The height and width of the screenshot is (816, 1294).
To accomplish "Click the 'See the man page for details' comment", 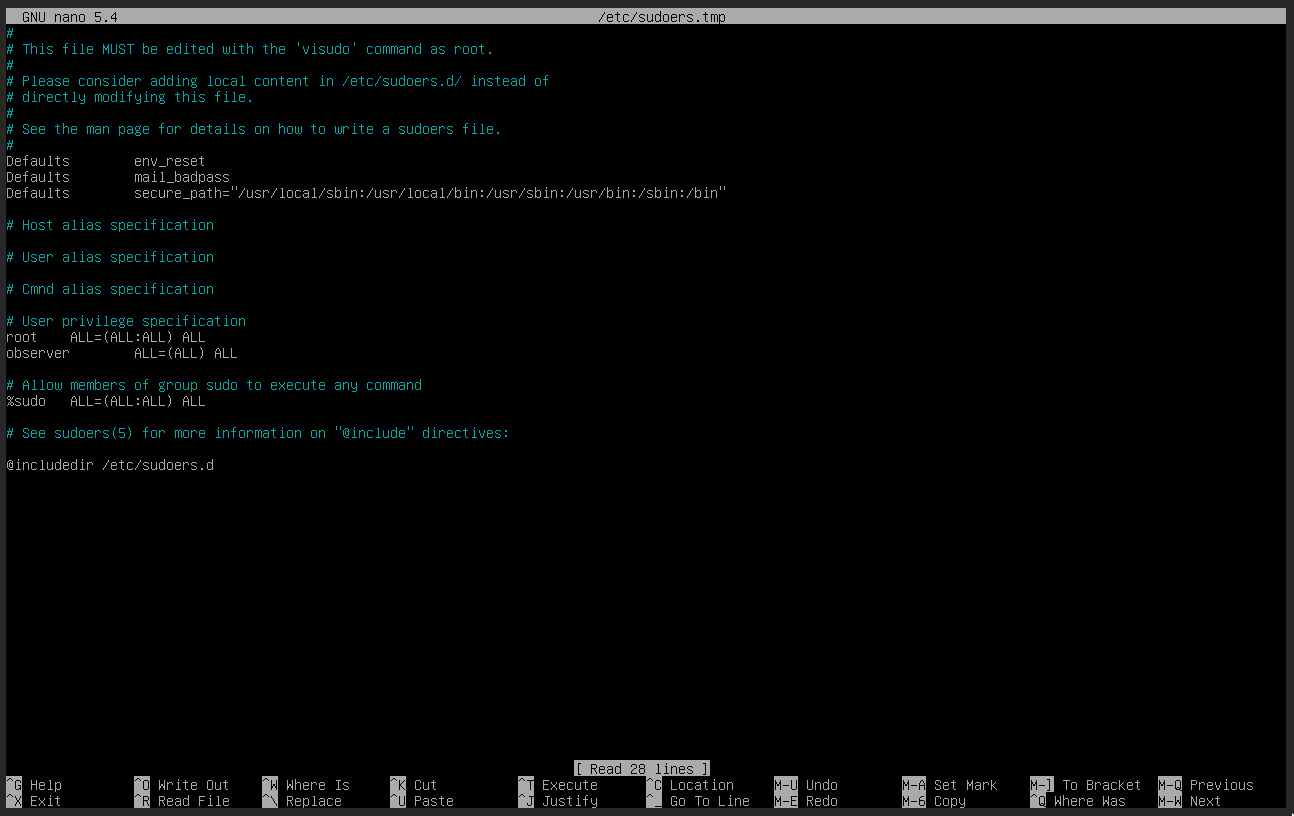I will tap(254, 129).
